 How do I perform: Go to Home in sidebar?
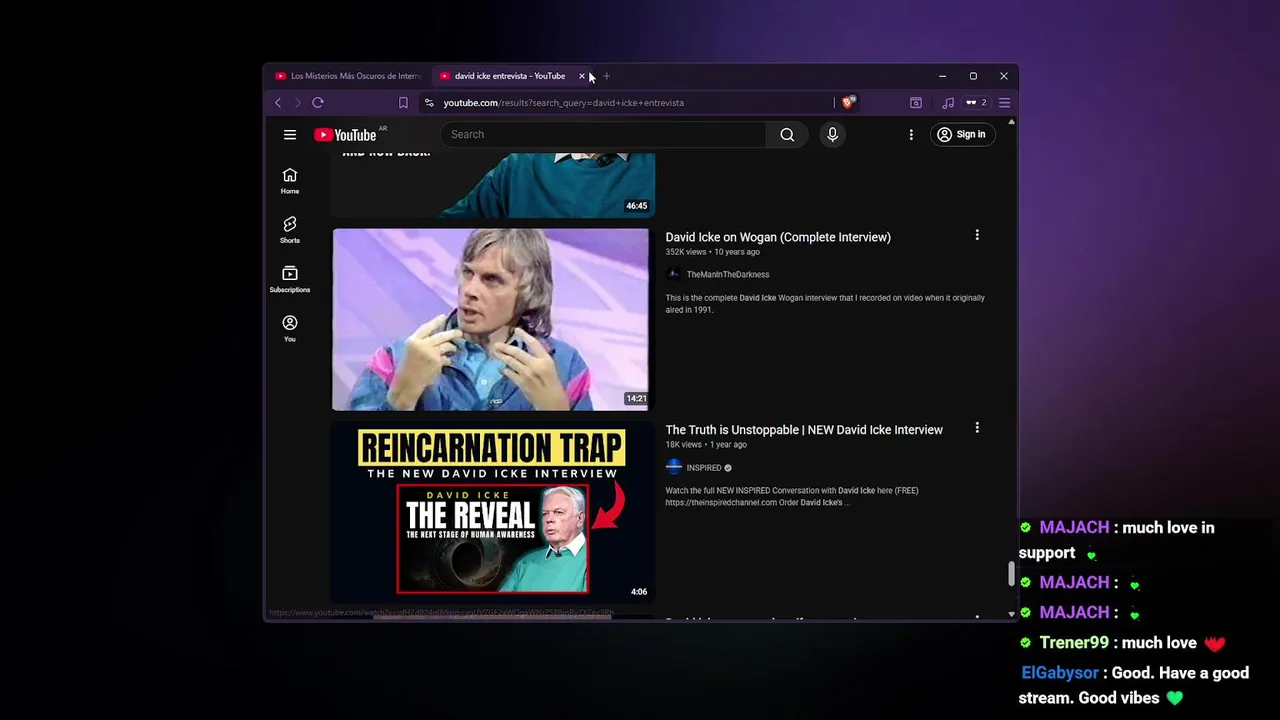click(x=290, y=181)
